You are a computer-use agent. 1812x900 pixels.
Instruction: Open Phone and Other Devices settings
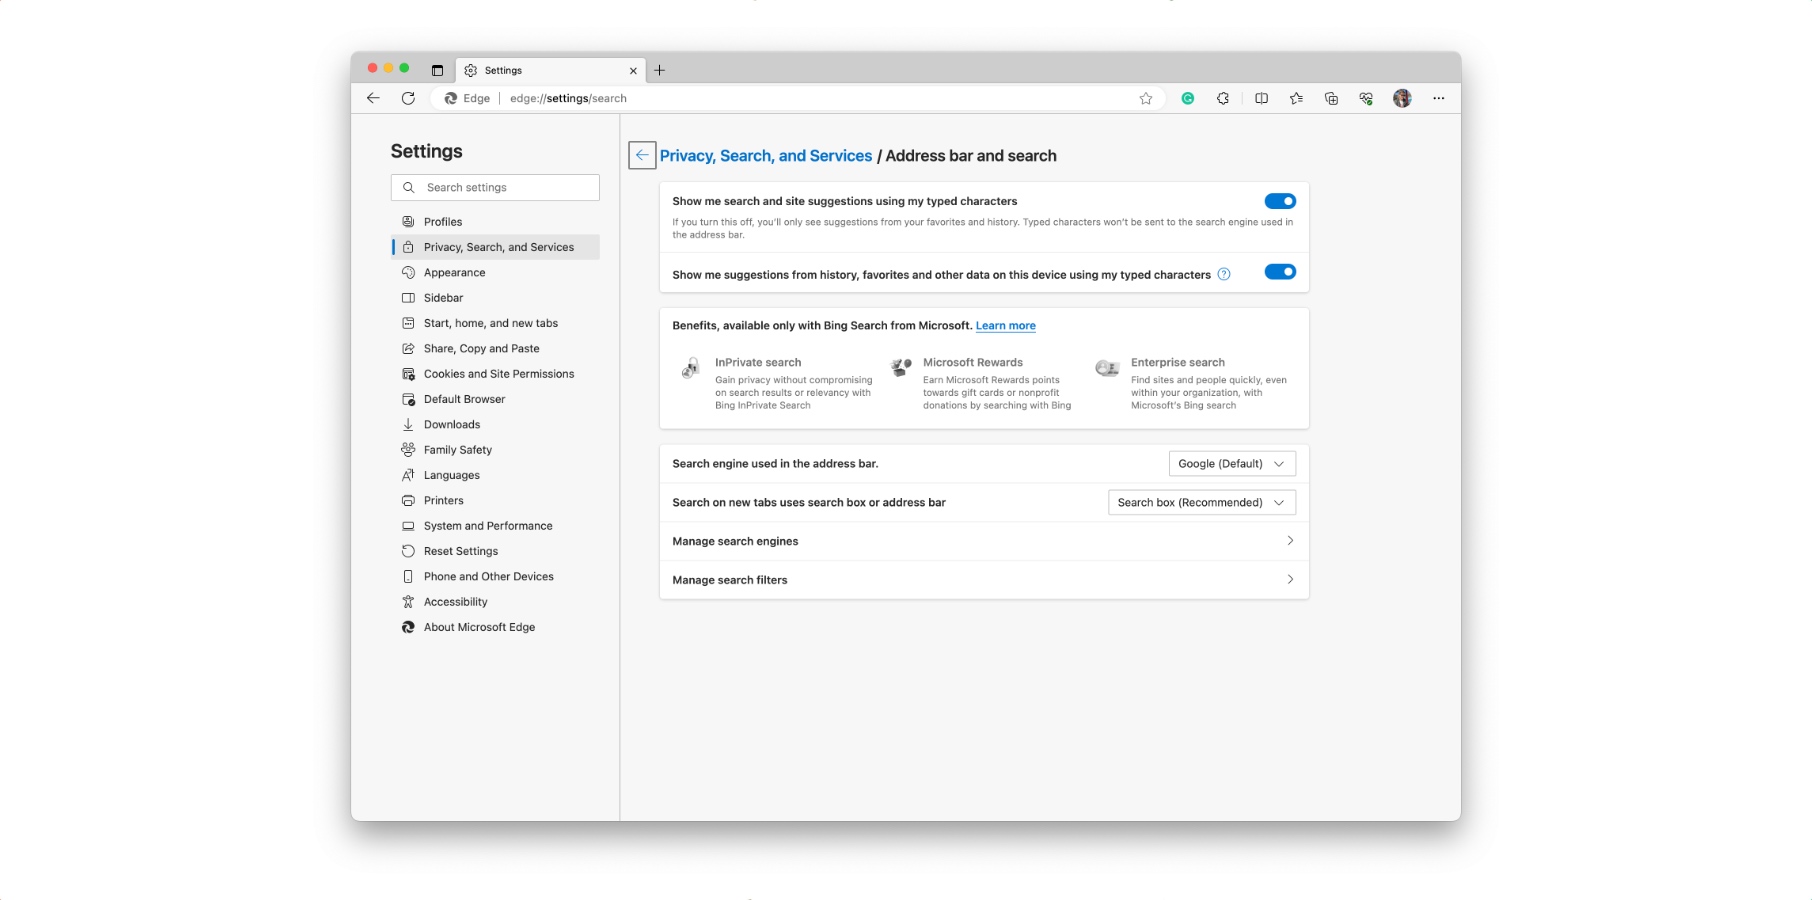(495, 576)
